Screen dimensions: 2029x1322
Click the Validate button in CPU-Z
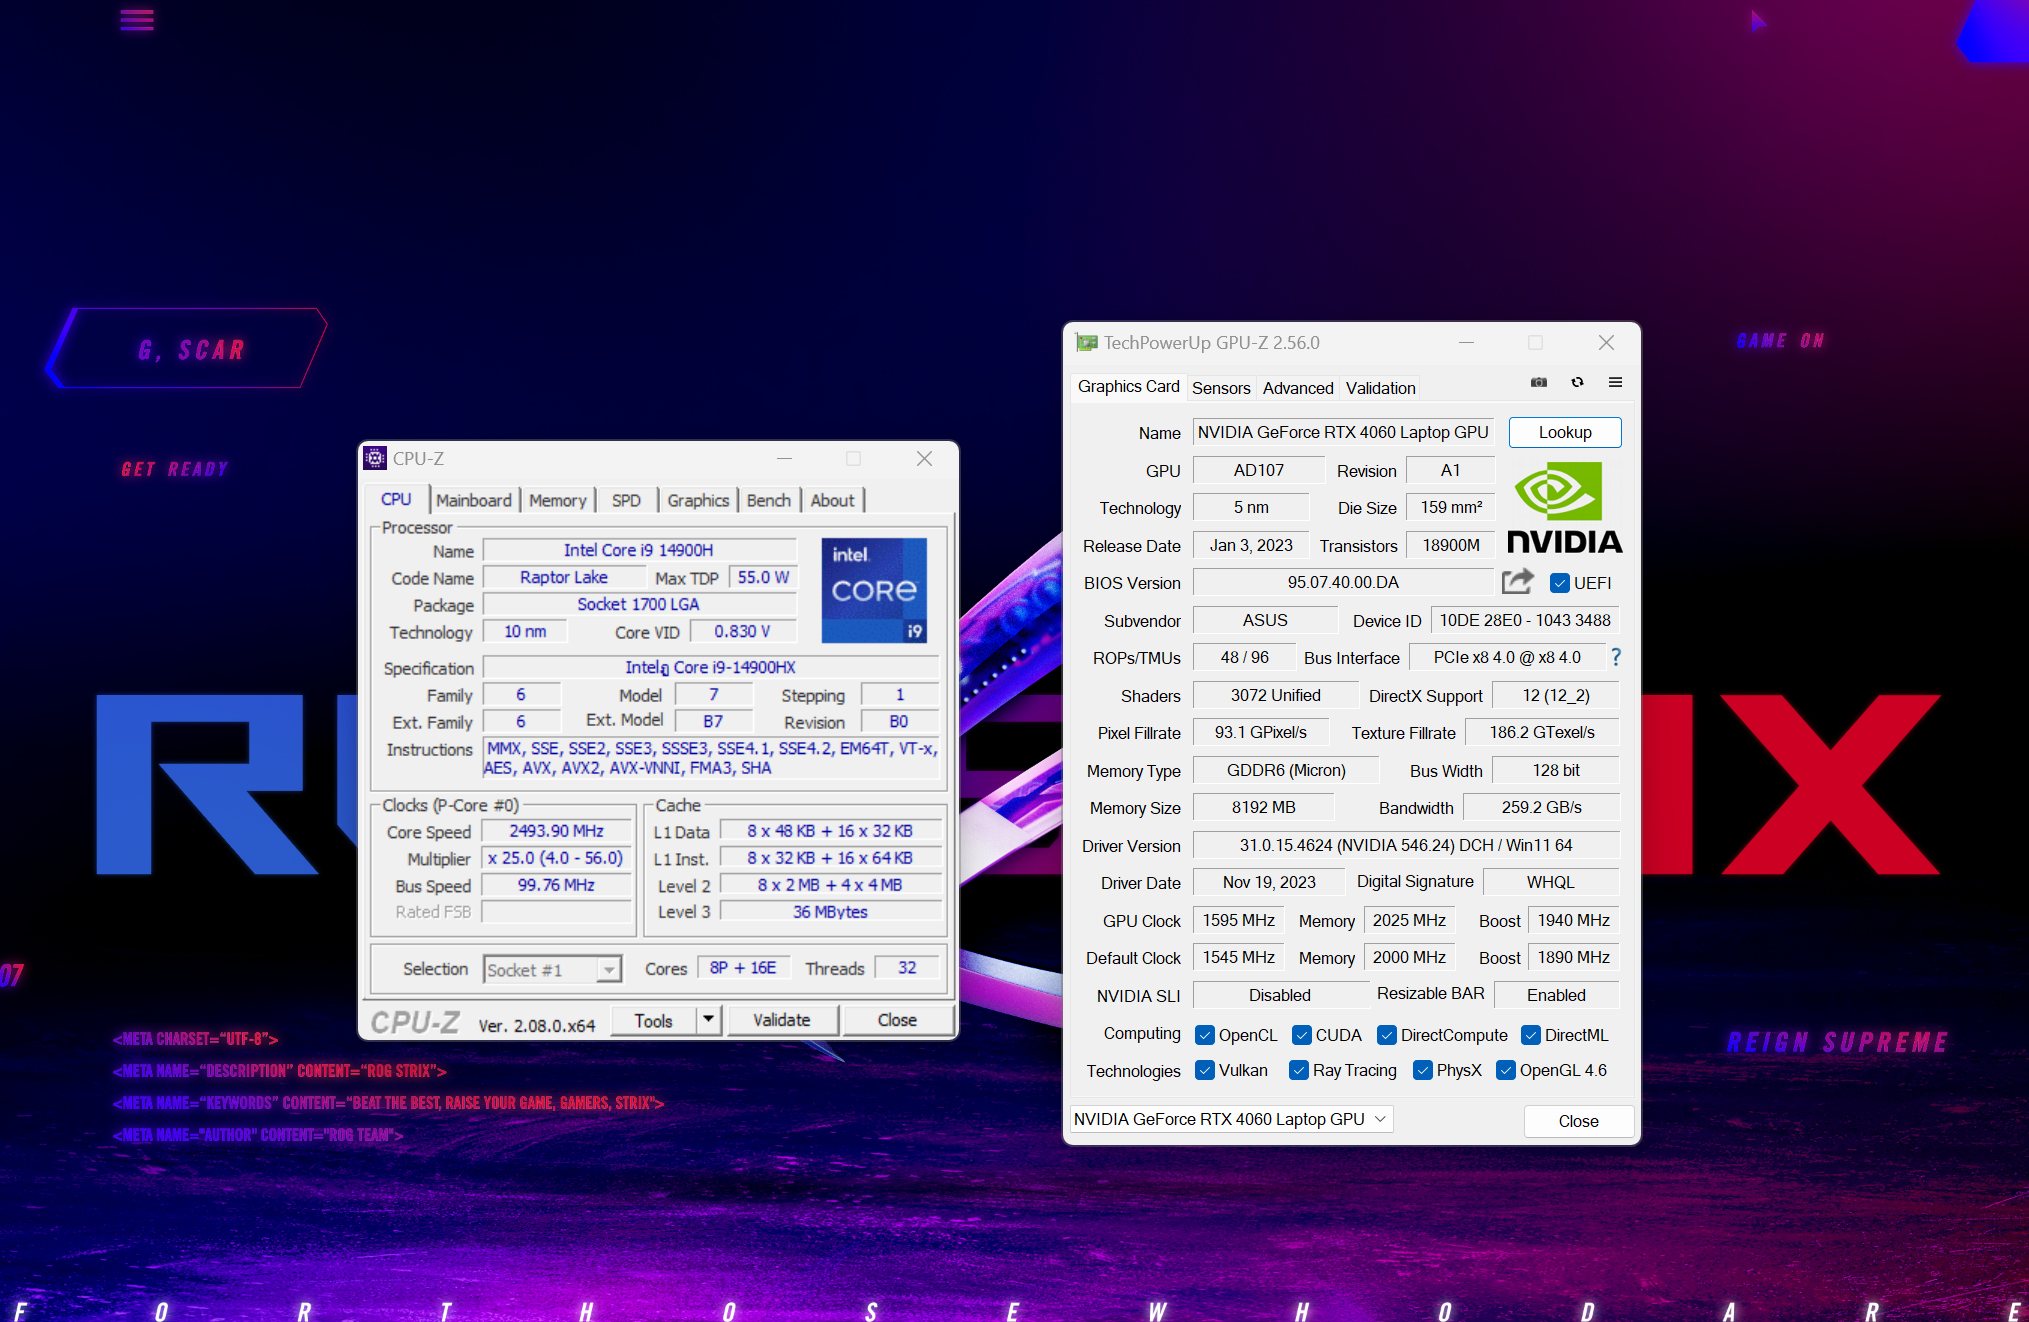[x=781, y=1020]
